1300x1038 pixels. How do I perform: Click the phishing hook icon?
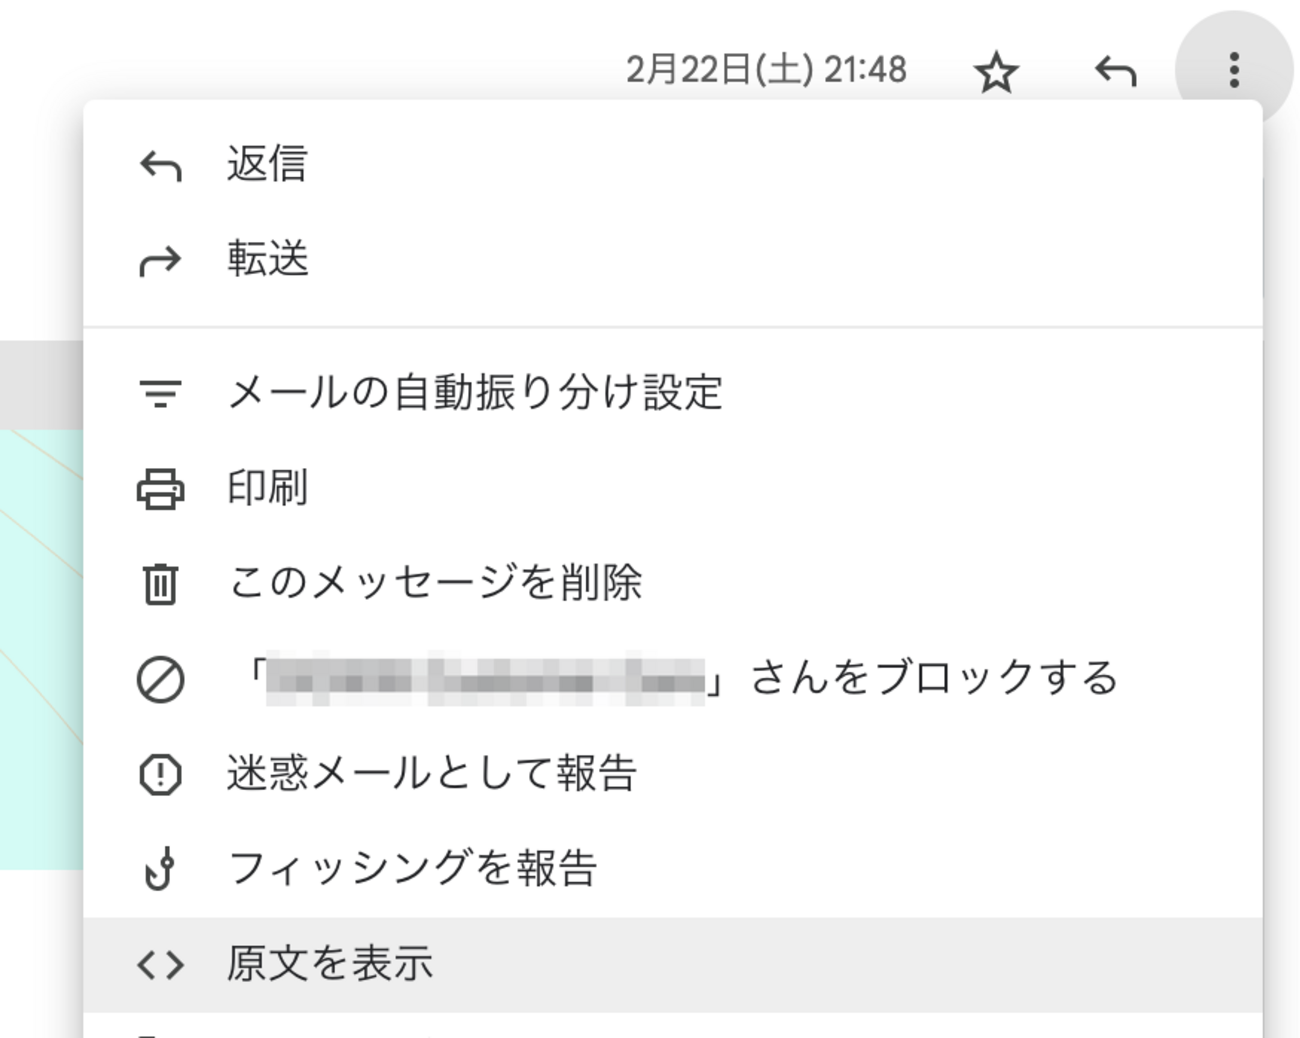[x=160, y=869]
